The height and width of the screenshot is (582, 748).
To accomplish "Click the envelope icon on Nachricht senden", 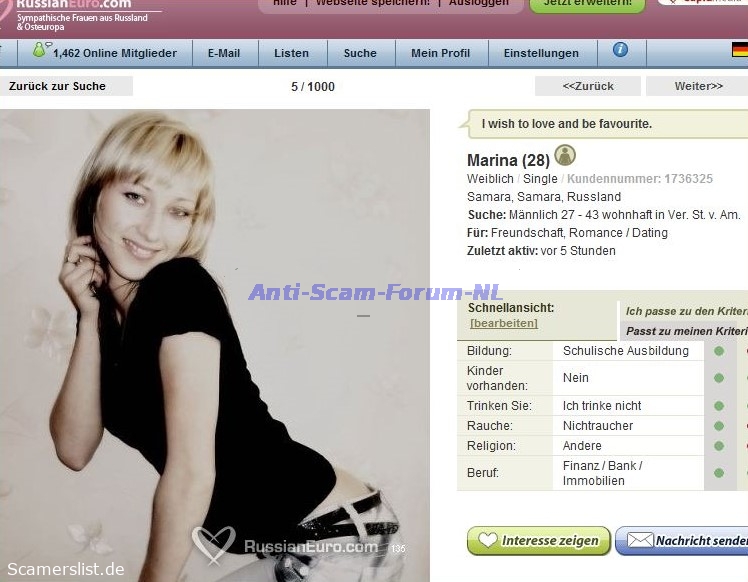I will [639, 541].
